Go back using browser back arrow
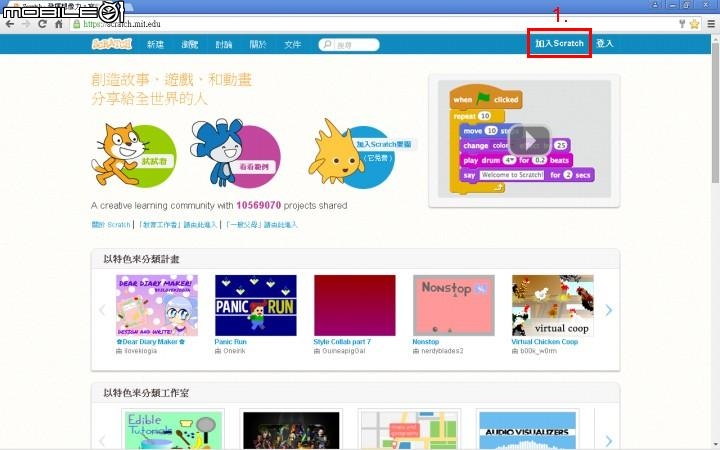The width and height of the screenshot is (720, 450). [10, 24]
